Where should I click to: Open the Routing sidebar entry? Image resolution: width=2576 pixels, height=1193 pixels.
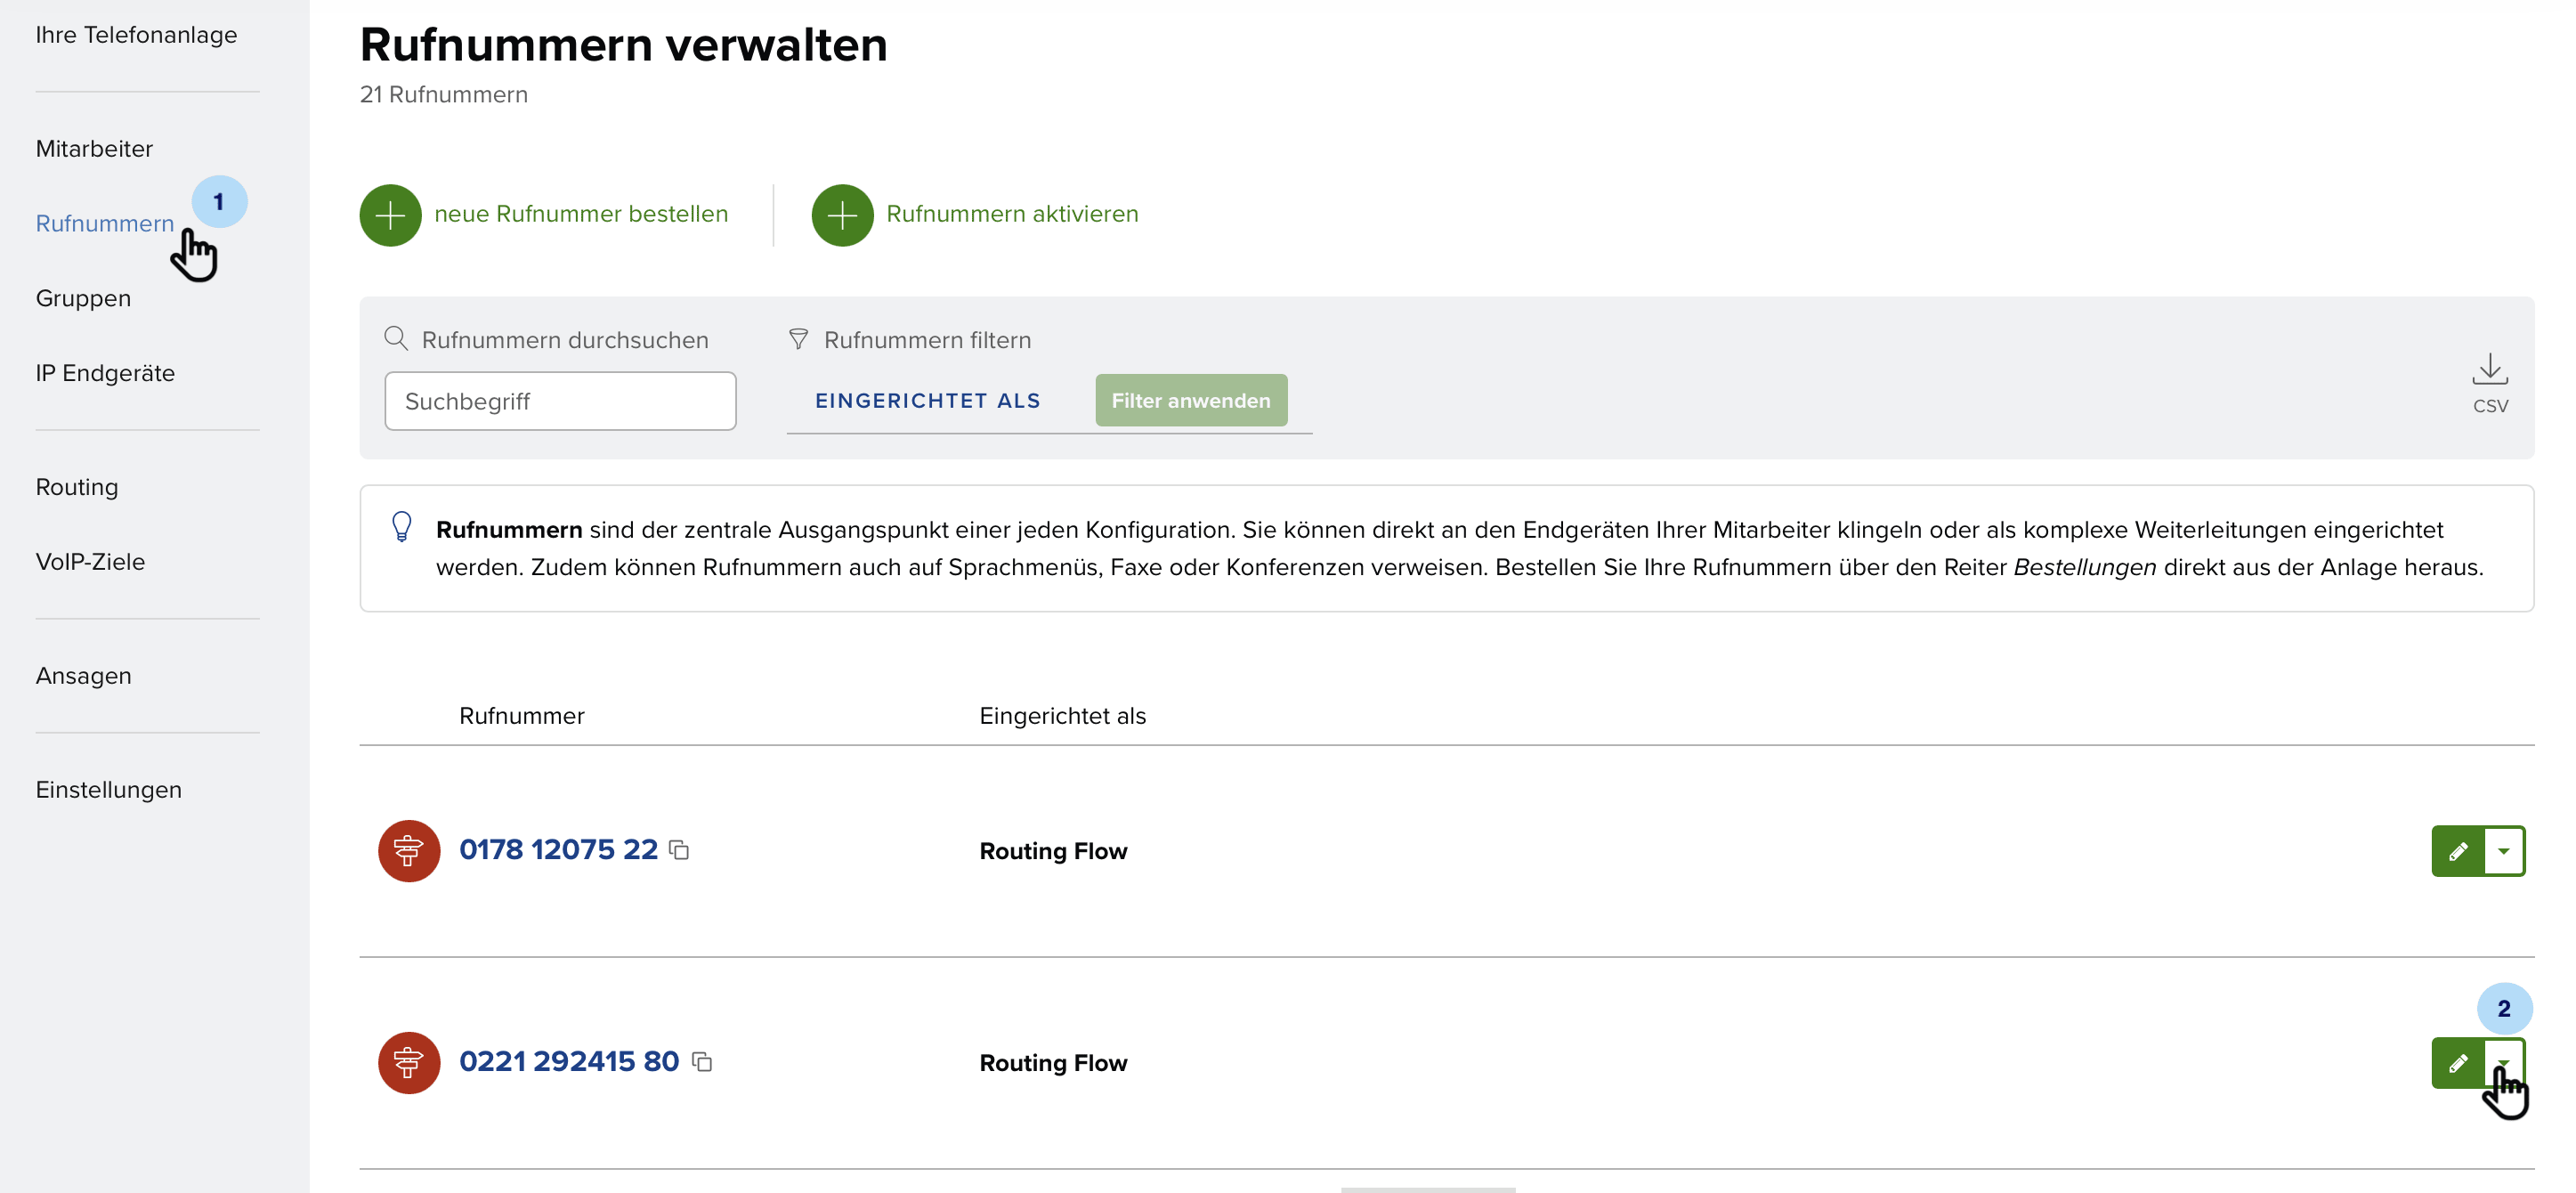click(x=77, y=487)
